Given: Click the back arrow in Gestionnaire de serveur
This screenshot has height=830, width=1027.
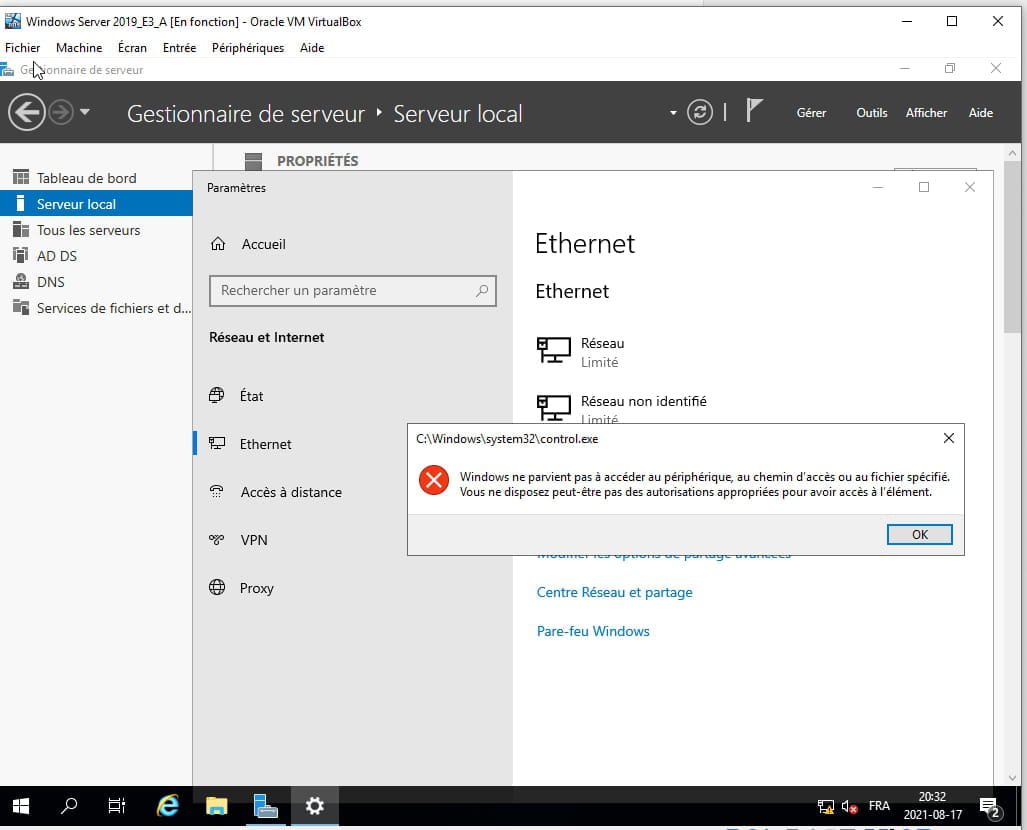Looking at the screenshot, I should tap(27, 113).
